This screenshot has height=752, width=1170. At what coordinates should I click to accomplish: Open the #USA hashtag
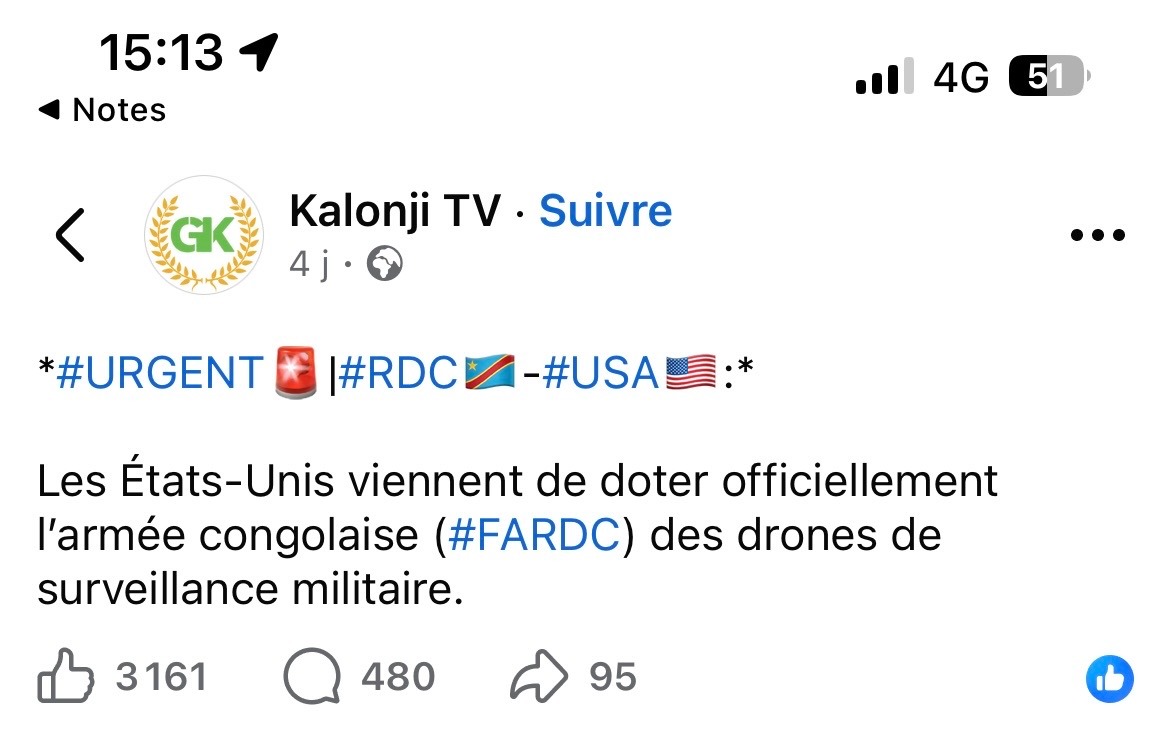(x=601, y=373)
